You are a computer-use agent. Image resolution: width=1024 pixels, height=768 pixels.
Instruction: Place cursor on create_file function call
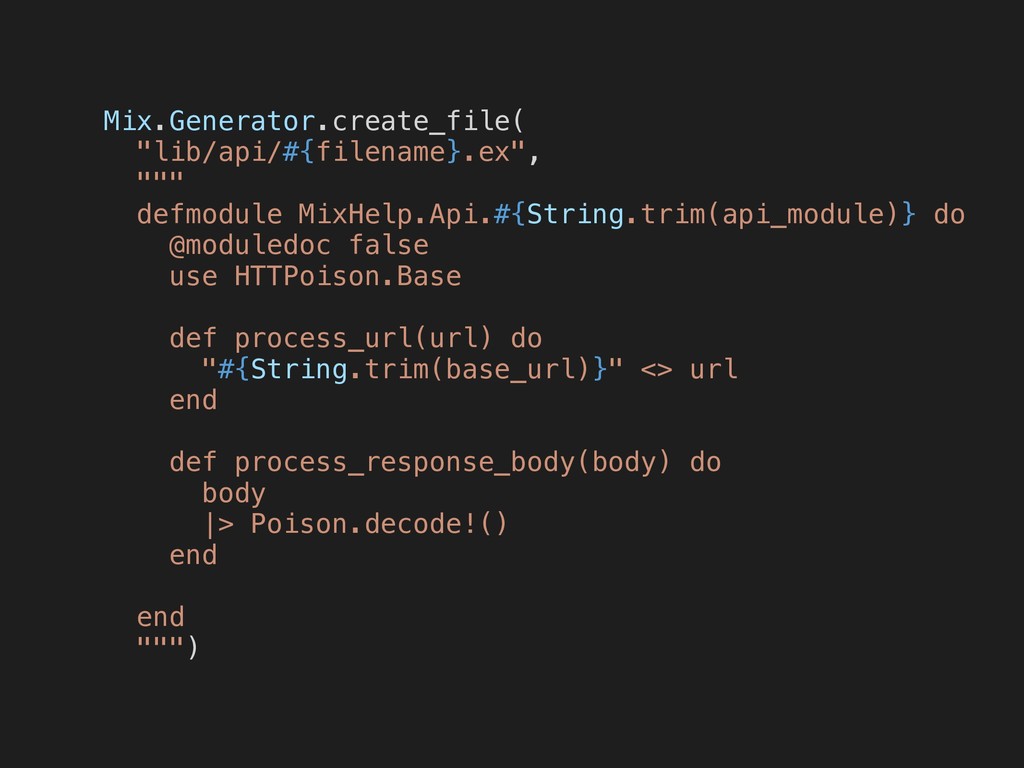[x=421, y=121]
